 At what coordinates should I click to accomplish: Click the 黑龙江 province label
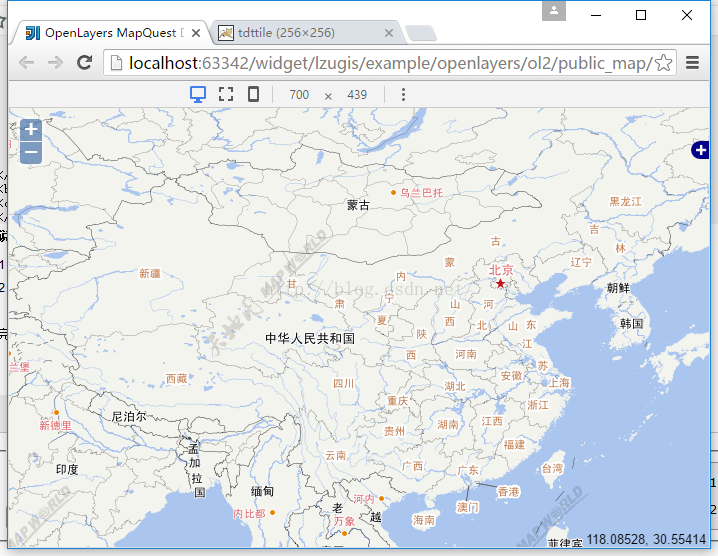[625, 202]
